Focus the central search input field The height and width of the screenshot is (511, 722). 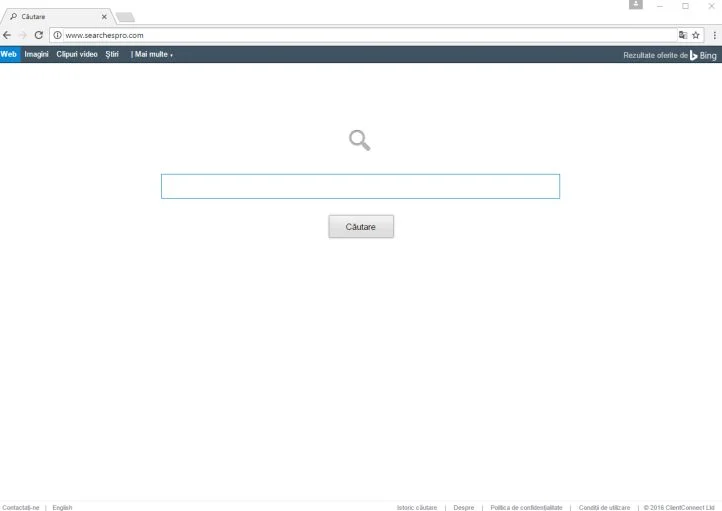(x=361, y=186)
